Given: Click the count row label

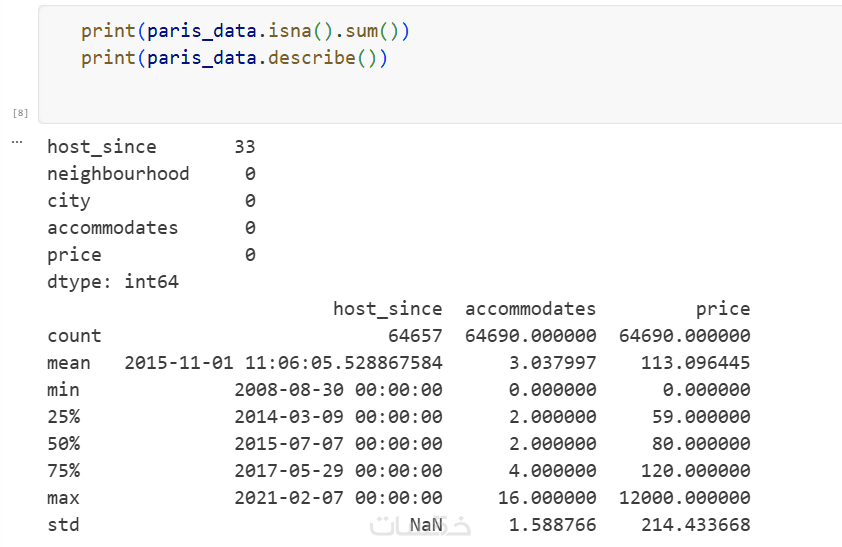Looking at the screenshot, I should click(x=74, y=336).
